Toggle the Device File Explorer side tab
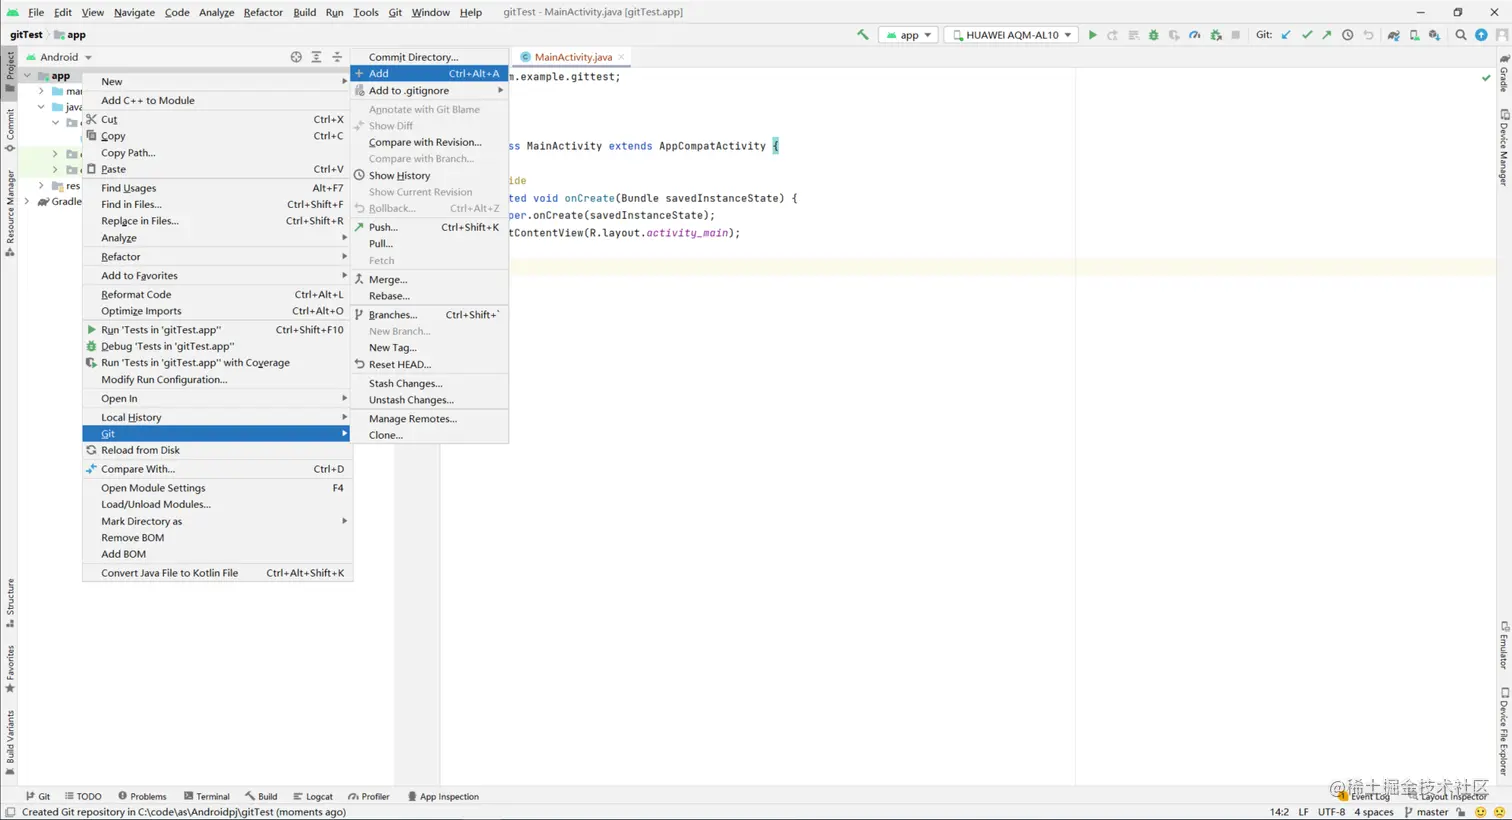Viewport: 1512px width, 820px height. pyautogui.click(x=1504, y=731)
